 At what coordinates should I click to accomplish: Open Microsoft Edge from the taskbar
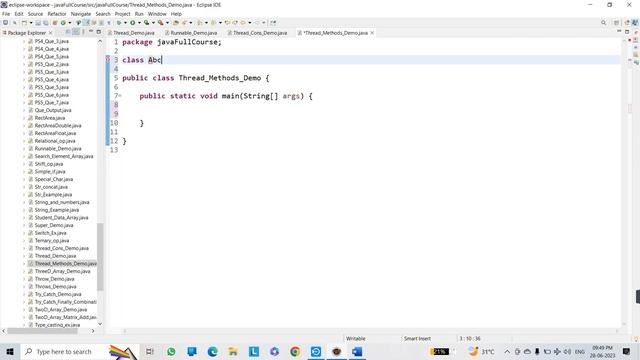212,351
